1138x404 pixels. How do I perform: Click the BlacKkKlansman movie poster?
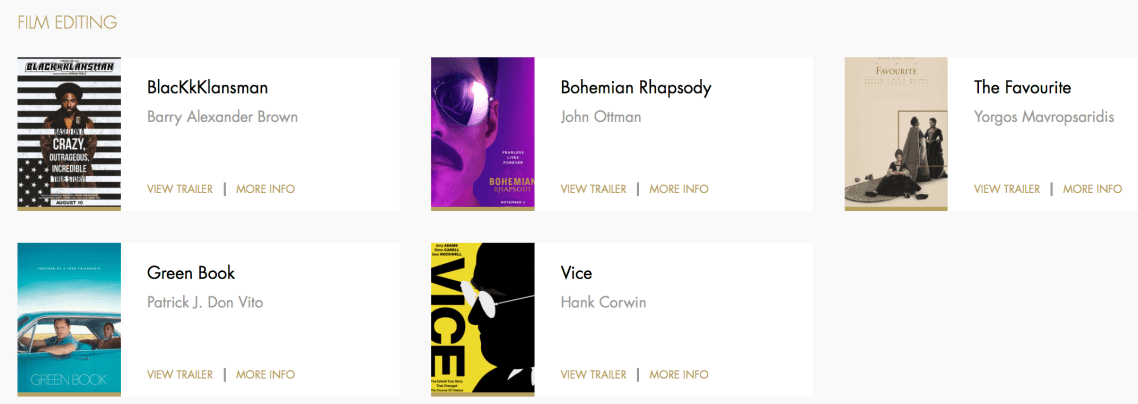(x=69, y=133)
